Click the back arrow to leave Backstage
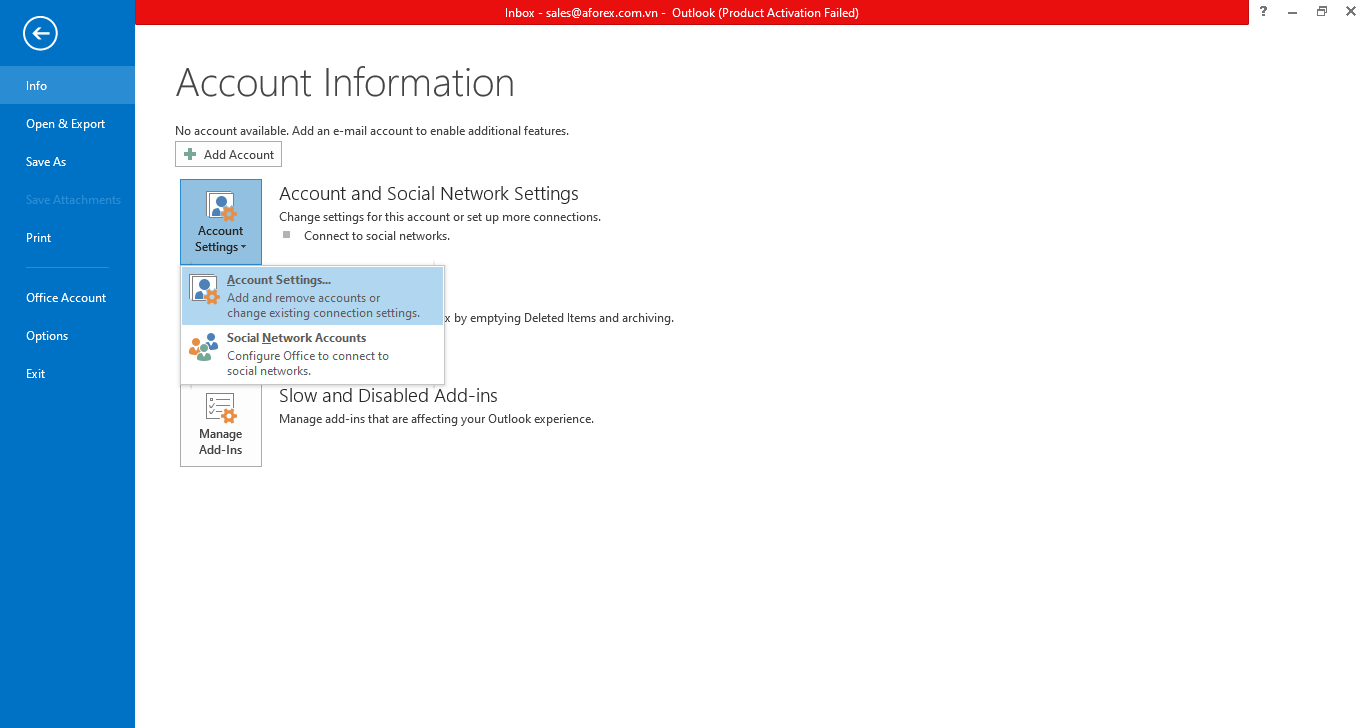This screenshot has width=1366, height=728. click(x=41, y=34)
